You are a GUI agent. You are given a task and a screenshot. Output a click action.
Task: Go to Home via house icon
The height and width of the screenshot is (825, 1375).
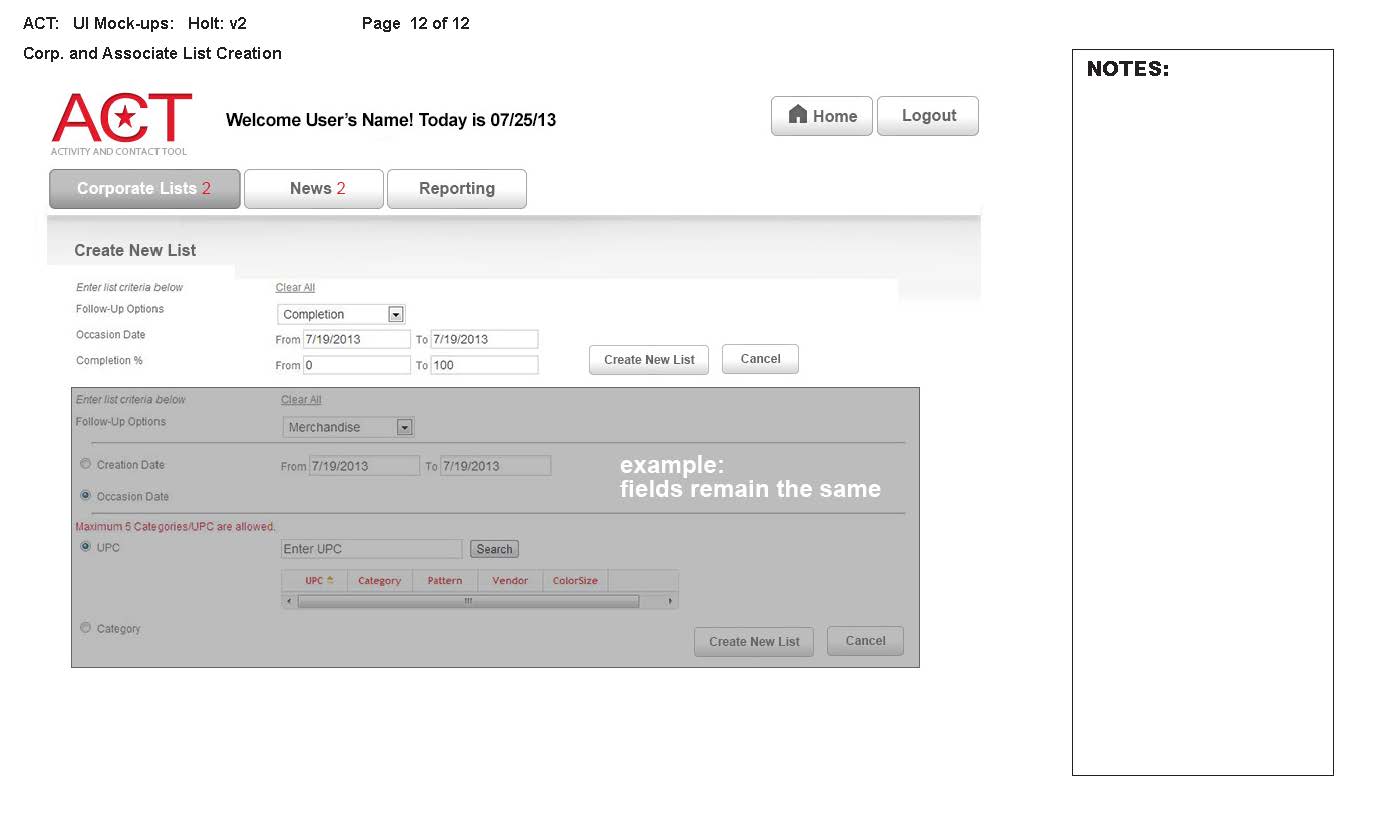pos(798,115)
